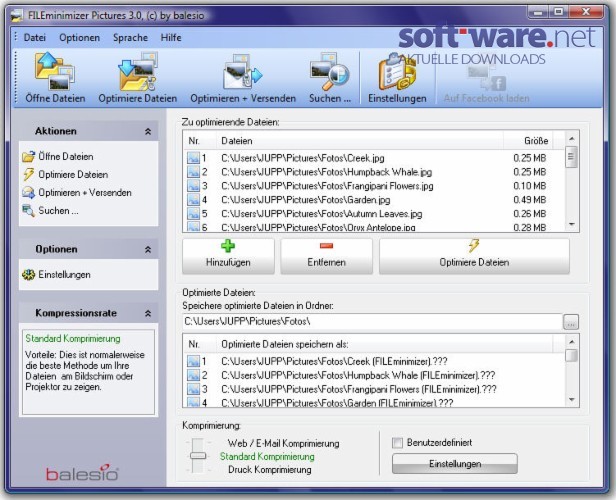Click the image icon of Frangipani Flowers.jpg row

pos(193,186)
